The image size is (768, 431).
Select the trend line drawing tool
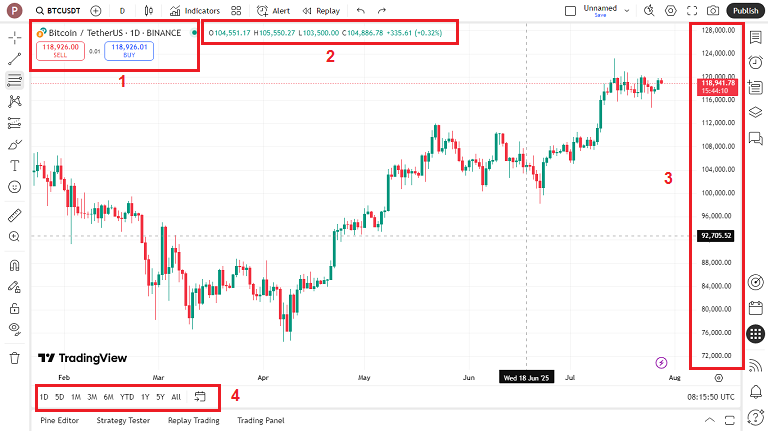(x=15, y=58)
